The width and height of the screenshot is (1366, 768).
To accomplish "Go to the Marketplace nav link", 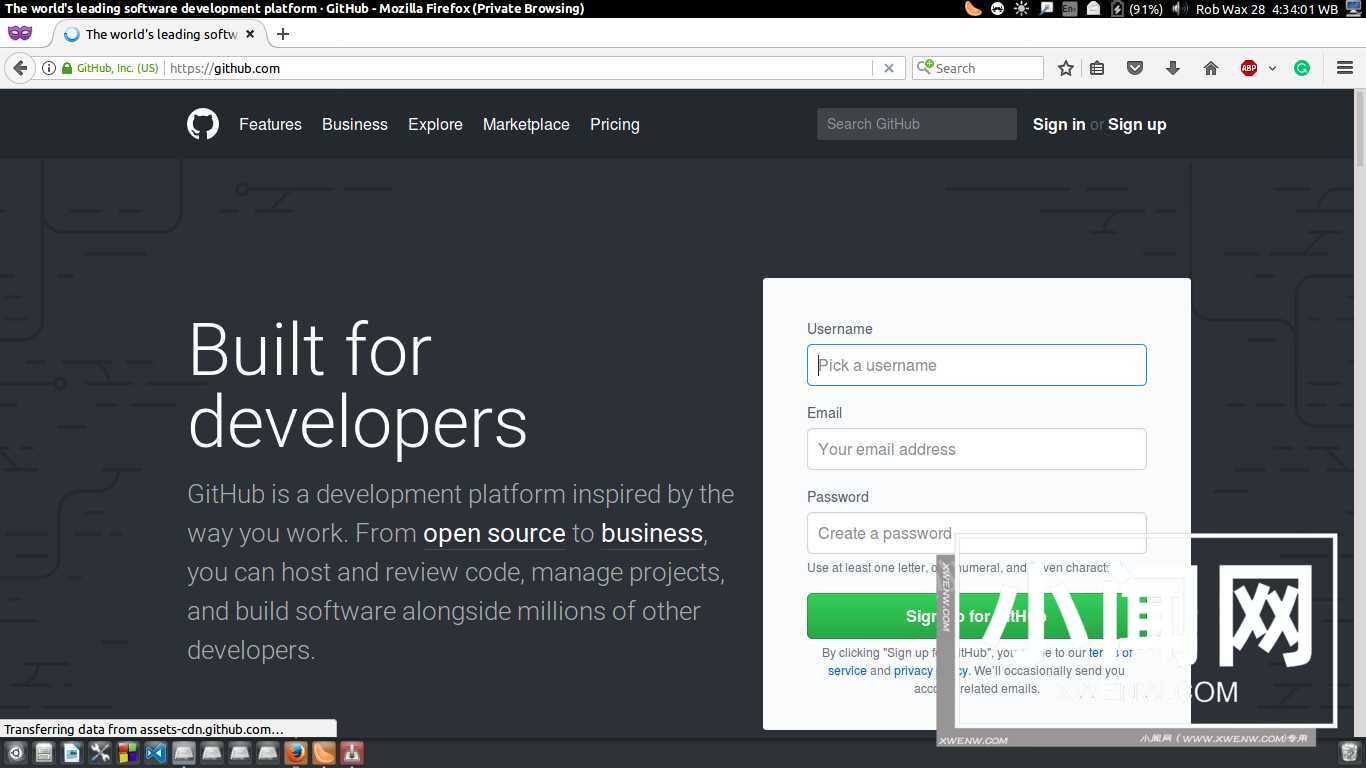I will 526,124.
